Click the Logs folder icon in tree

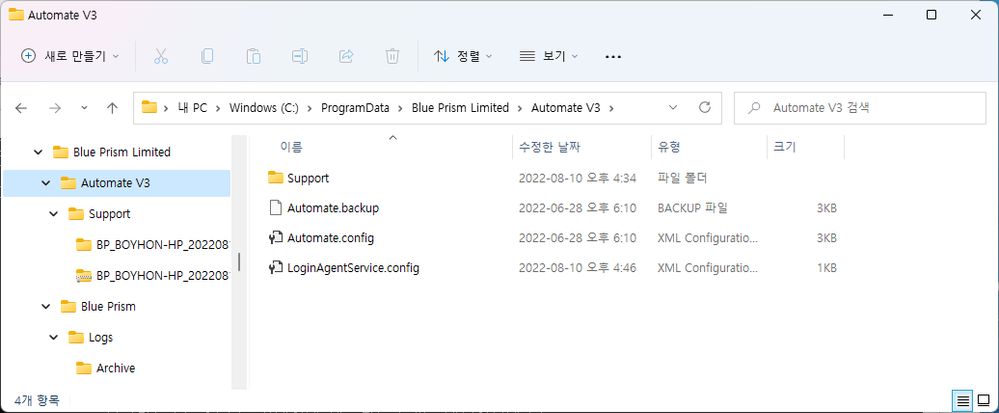pos(76,337)
